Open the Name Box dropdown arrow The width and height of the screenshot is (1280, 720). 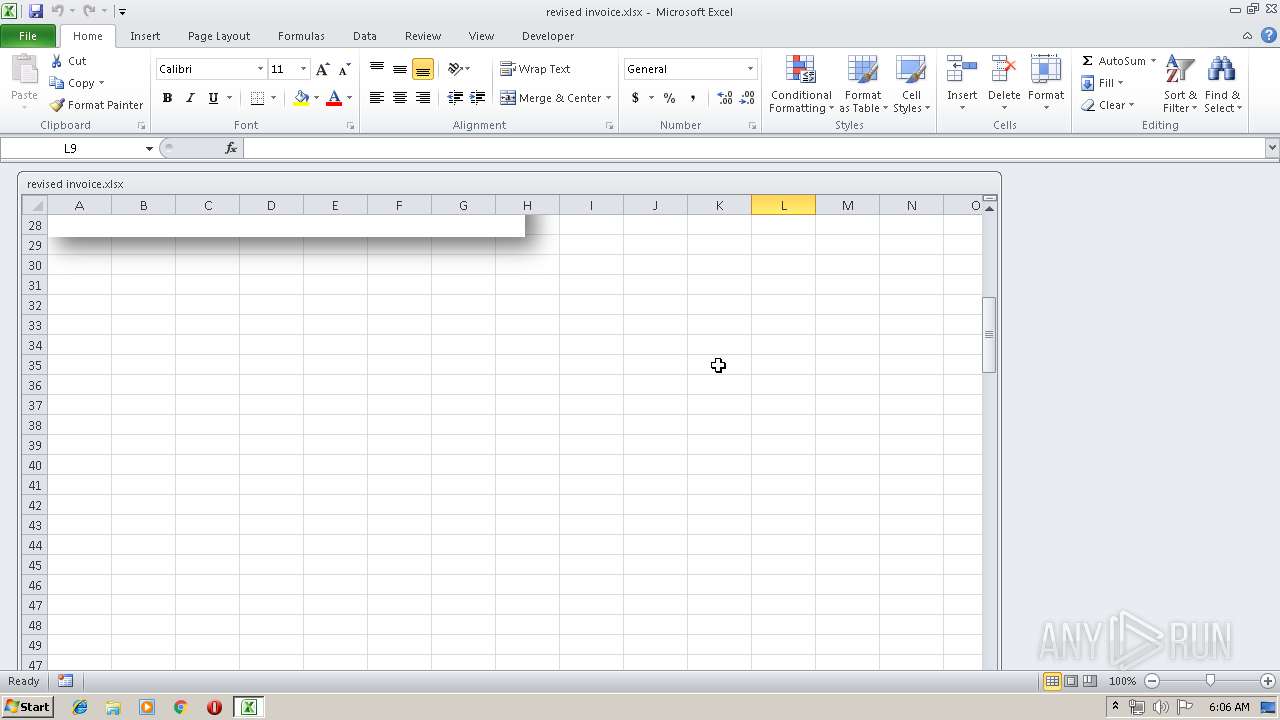[149, 148]
